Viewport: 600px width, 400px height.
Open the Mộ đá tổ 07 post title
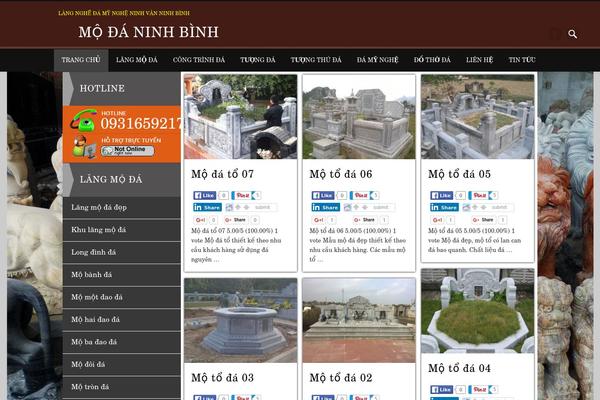(x=222, y=174)
